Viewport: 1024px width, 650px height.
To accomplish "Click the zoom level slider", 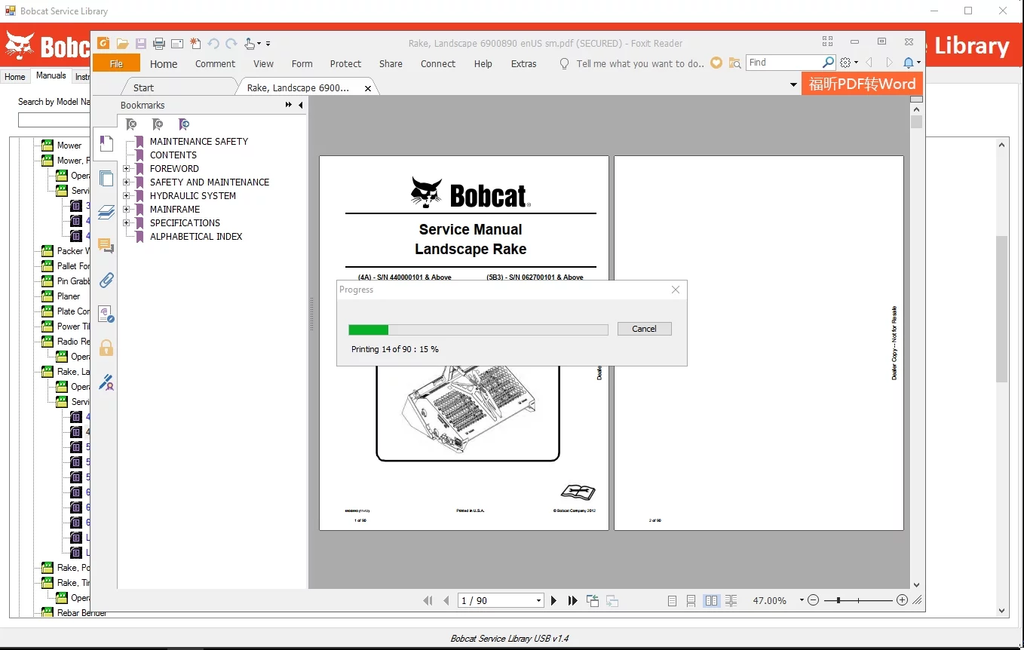I will click(857, 600).
